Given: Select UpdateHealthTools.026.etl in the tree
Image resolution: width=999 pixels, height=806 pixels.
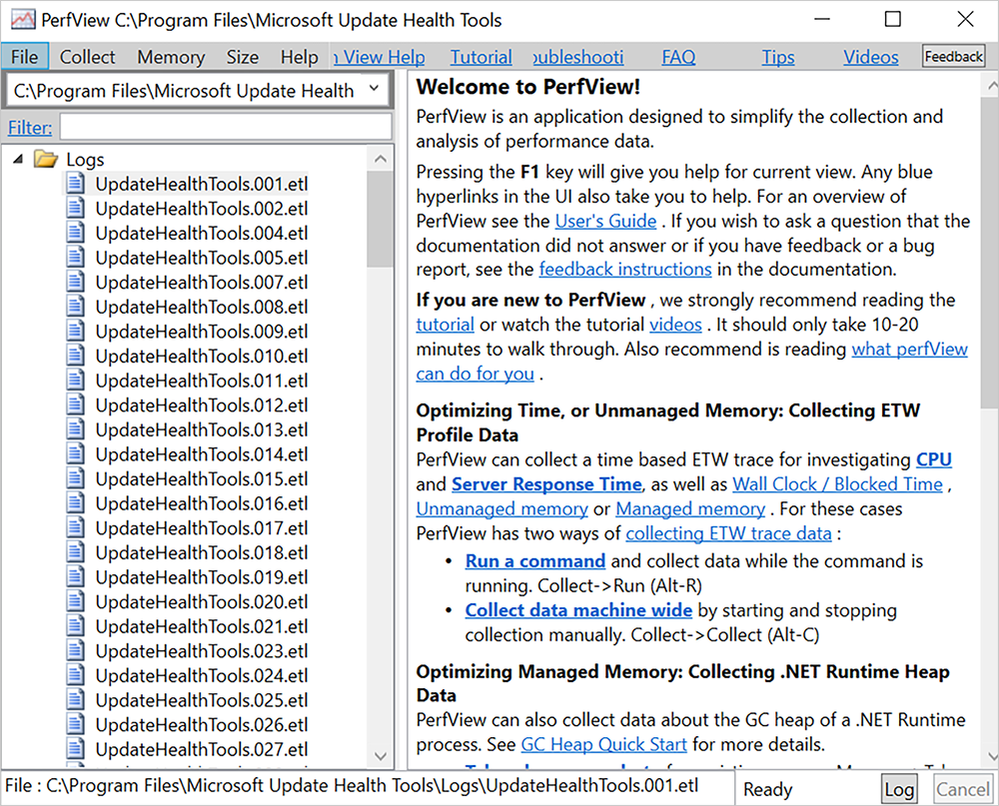Looking at the screenshot, I should pyautogui.click(x=201, y=724).
